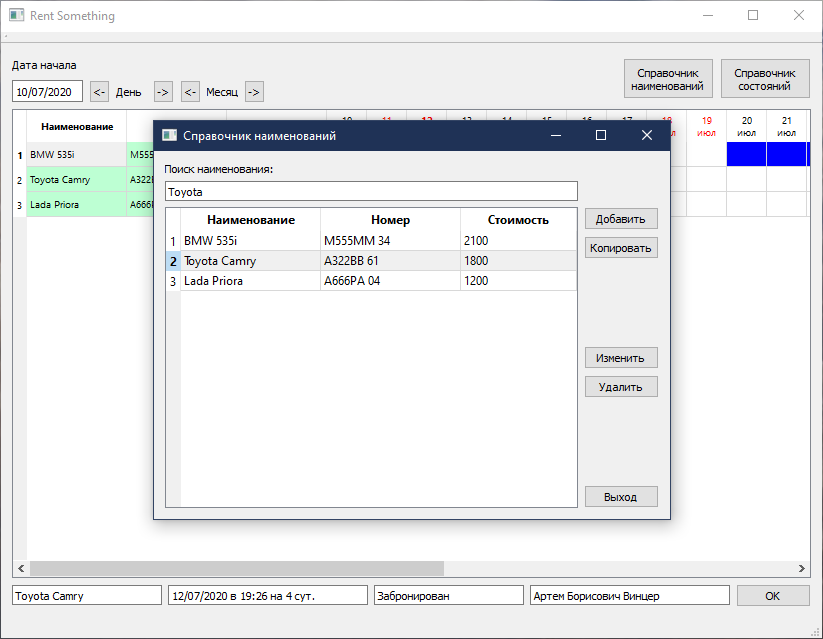Click the Выход button in the dialog
Viewport: 823px width, 639px height.
[621, 497]
